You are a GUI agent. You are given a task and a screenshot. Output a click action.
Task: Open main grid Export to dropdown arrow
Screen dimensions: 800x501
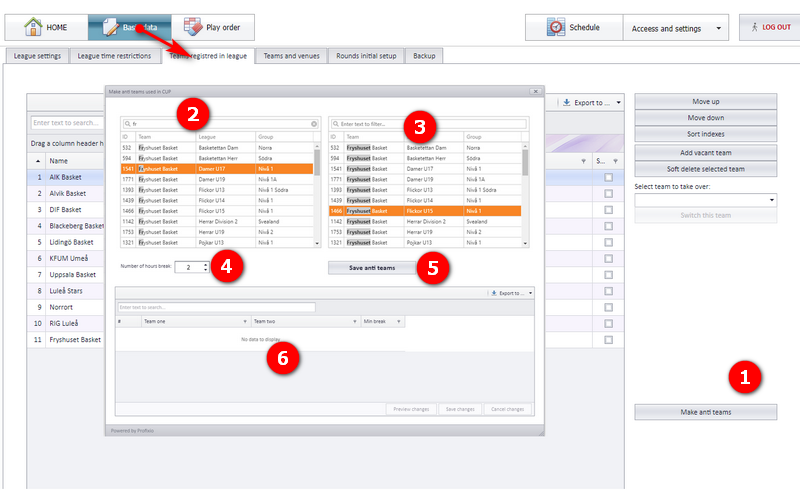click(x=618, y=103)
